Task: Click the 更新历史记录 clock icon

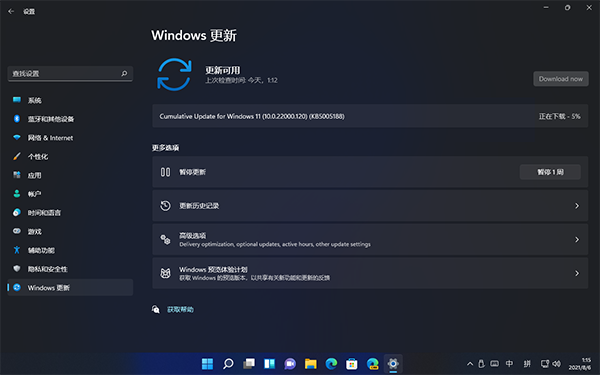Action: (x=165, y=206)
